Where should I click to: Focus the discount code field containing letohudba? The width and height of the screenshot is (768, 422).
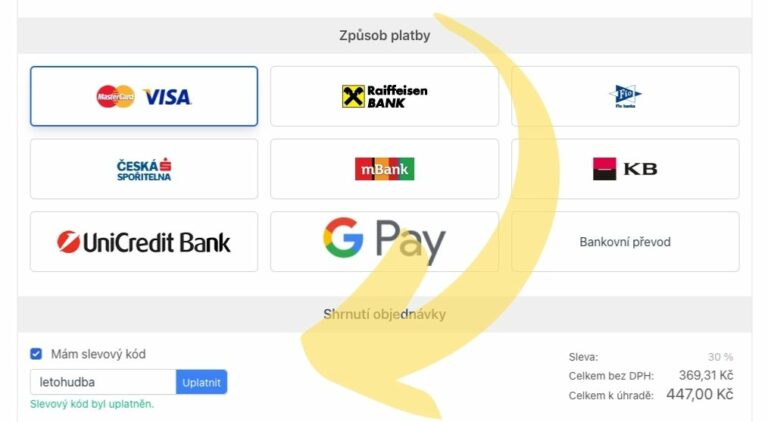pyautogui.click(x=103, y=382)
